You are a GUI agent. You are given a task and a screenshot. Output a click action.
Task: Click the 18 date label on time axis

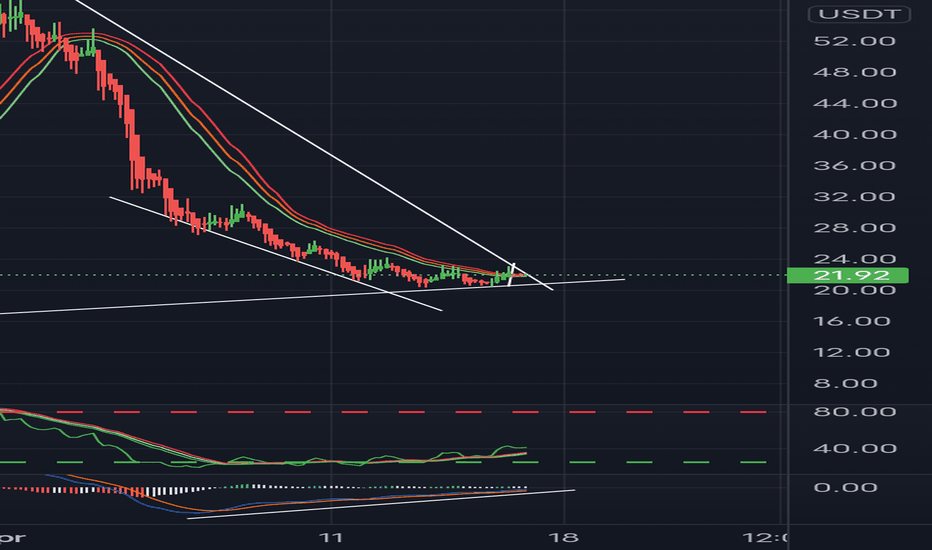coord(563,538)
